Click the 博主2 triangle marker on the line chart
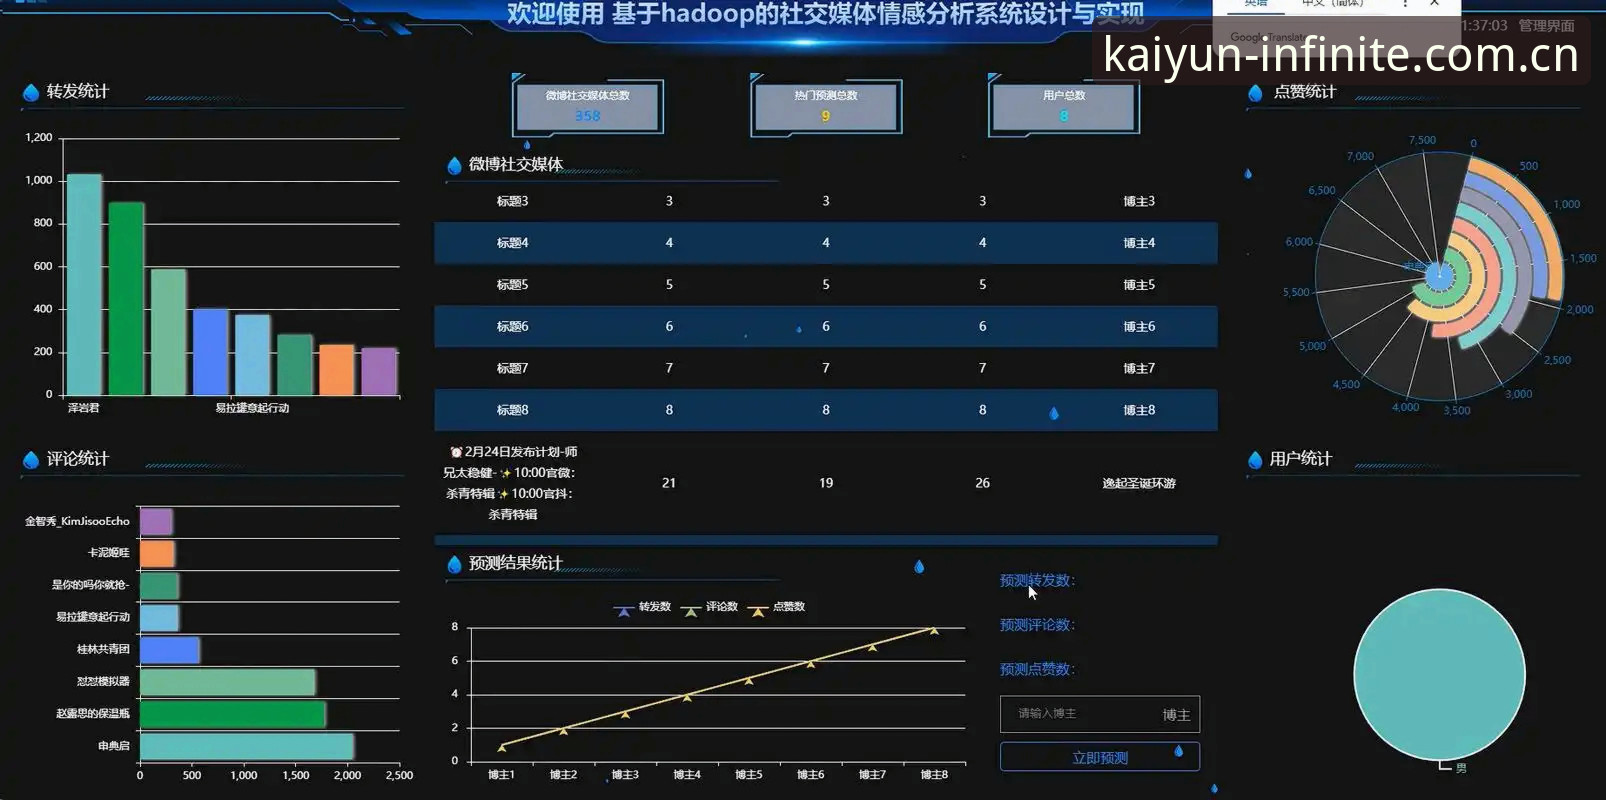 [563, 731]
